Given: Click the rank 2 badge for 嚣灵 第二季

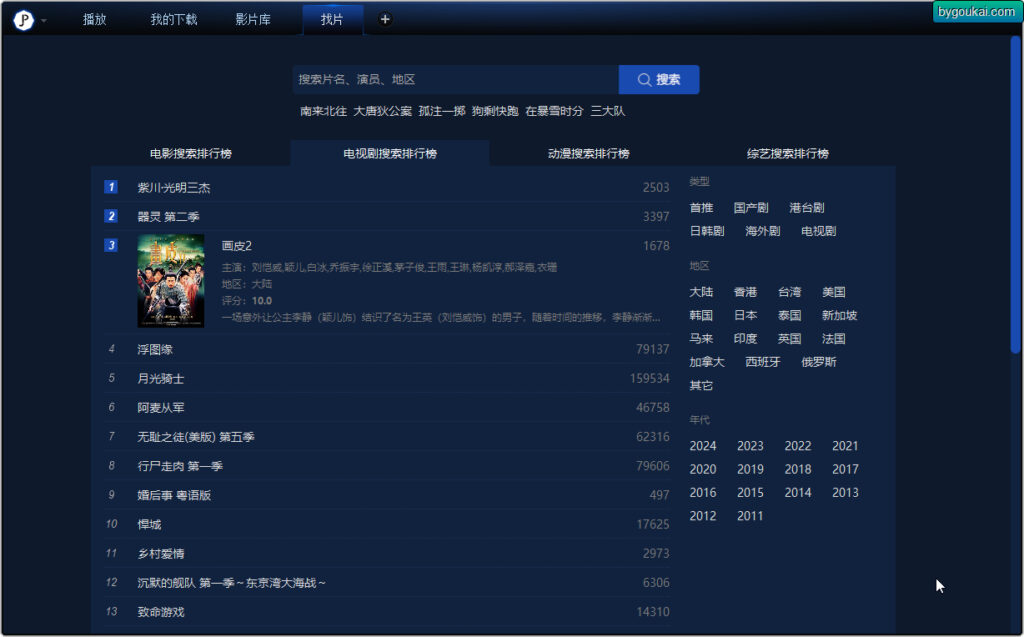Looking at the screenshot, I should click(x=112, y=216).
